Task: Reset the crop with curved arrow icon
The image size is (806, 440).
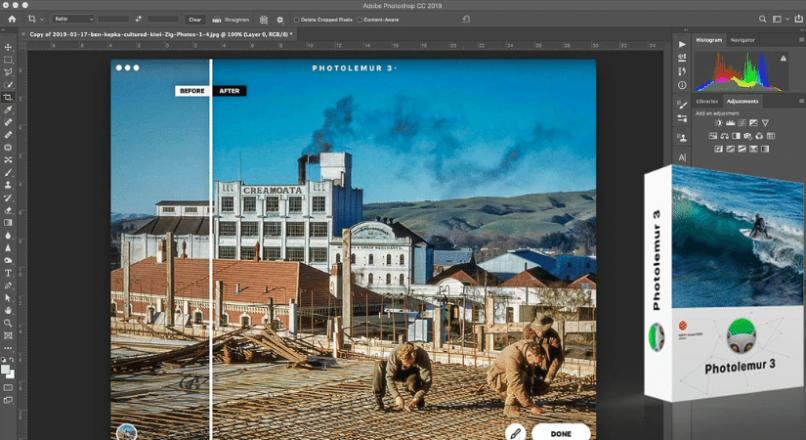Action: (x=466, y=19)
